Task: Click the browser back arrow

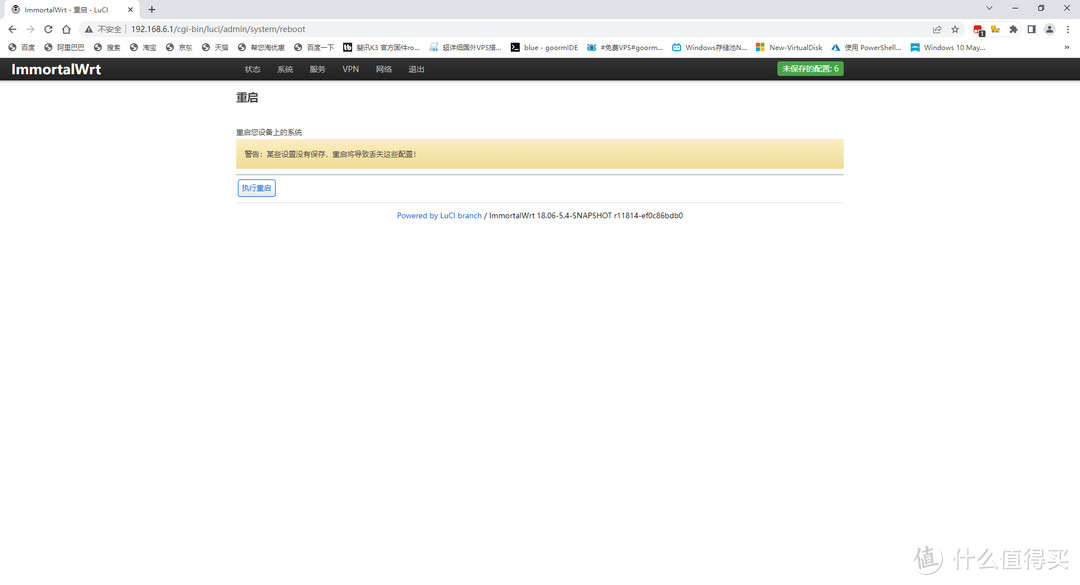Action: click(12, 29)
